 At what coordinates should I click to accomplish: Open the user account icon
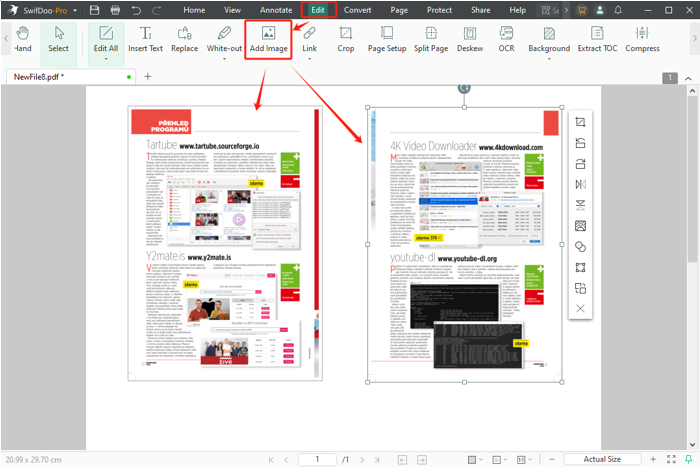(600, 10)
